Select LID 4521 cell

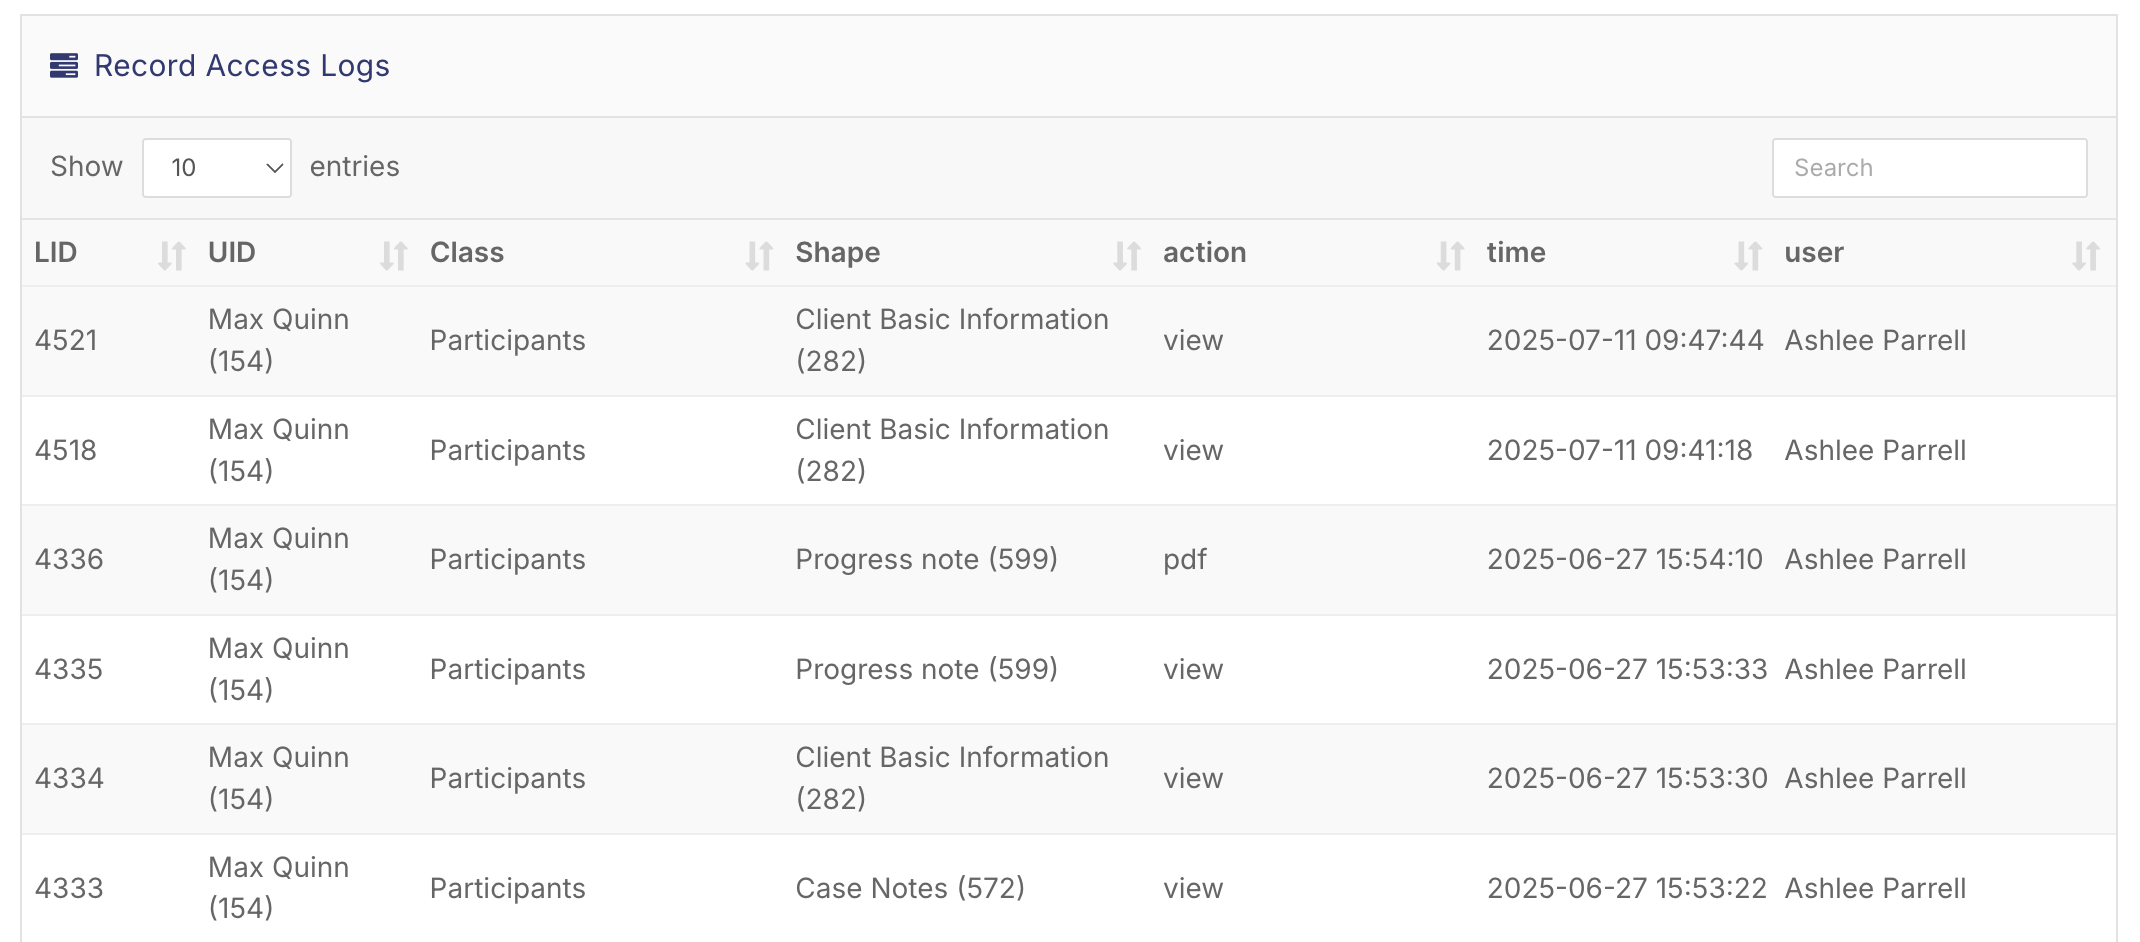tap(66, 341)
